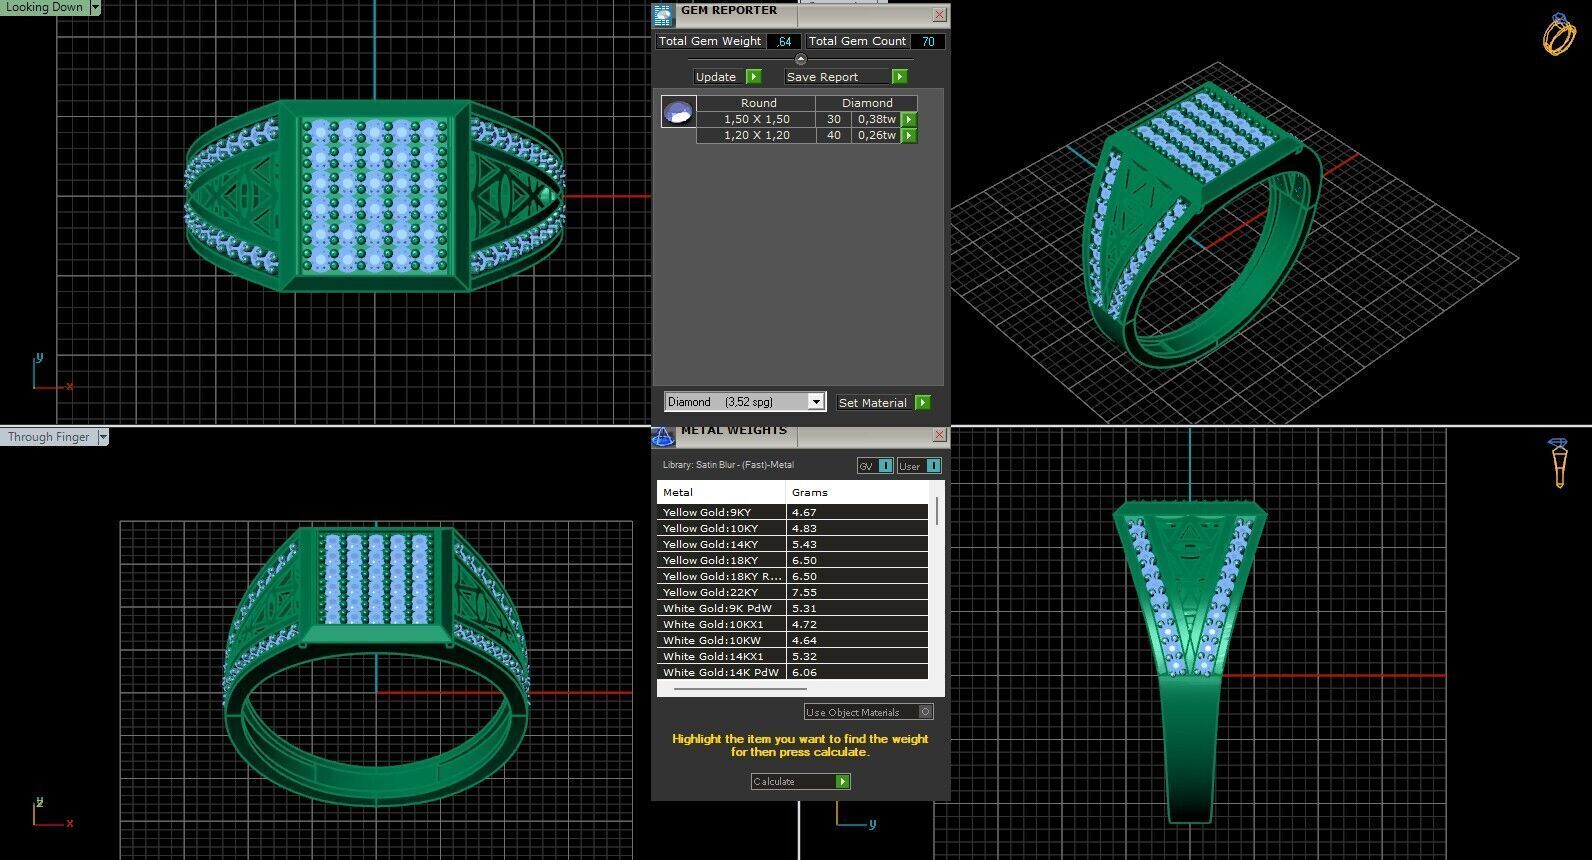Click the green arrow next to Update
The width and height of the screenshot is (1592, 860).
754,77
